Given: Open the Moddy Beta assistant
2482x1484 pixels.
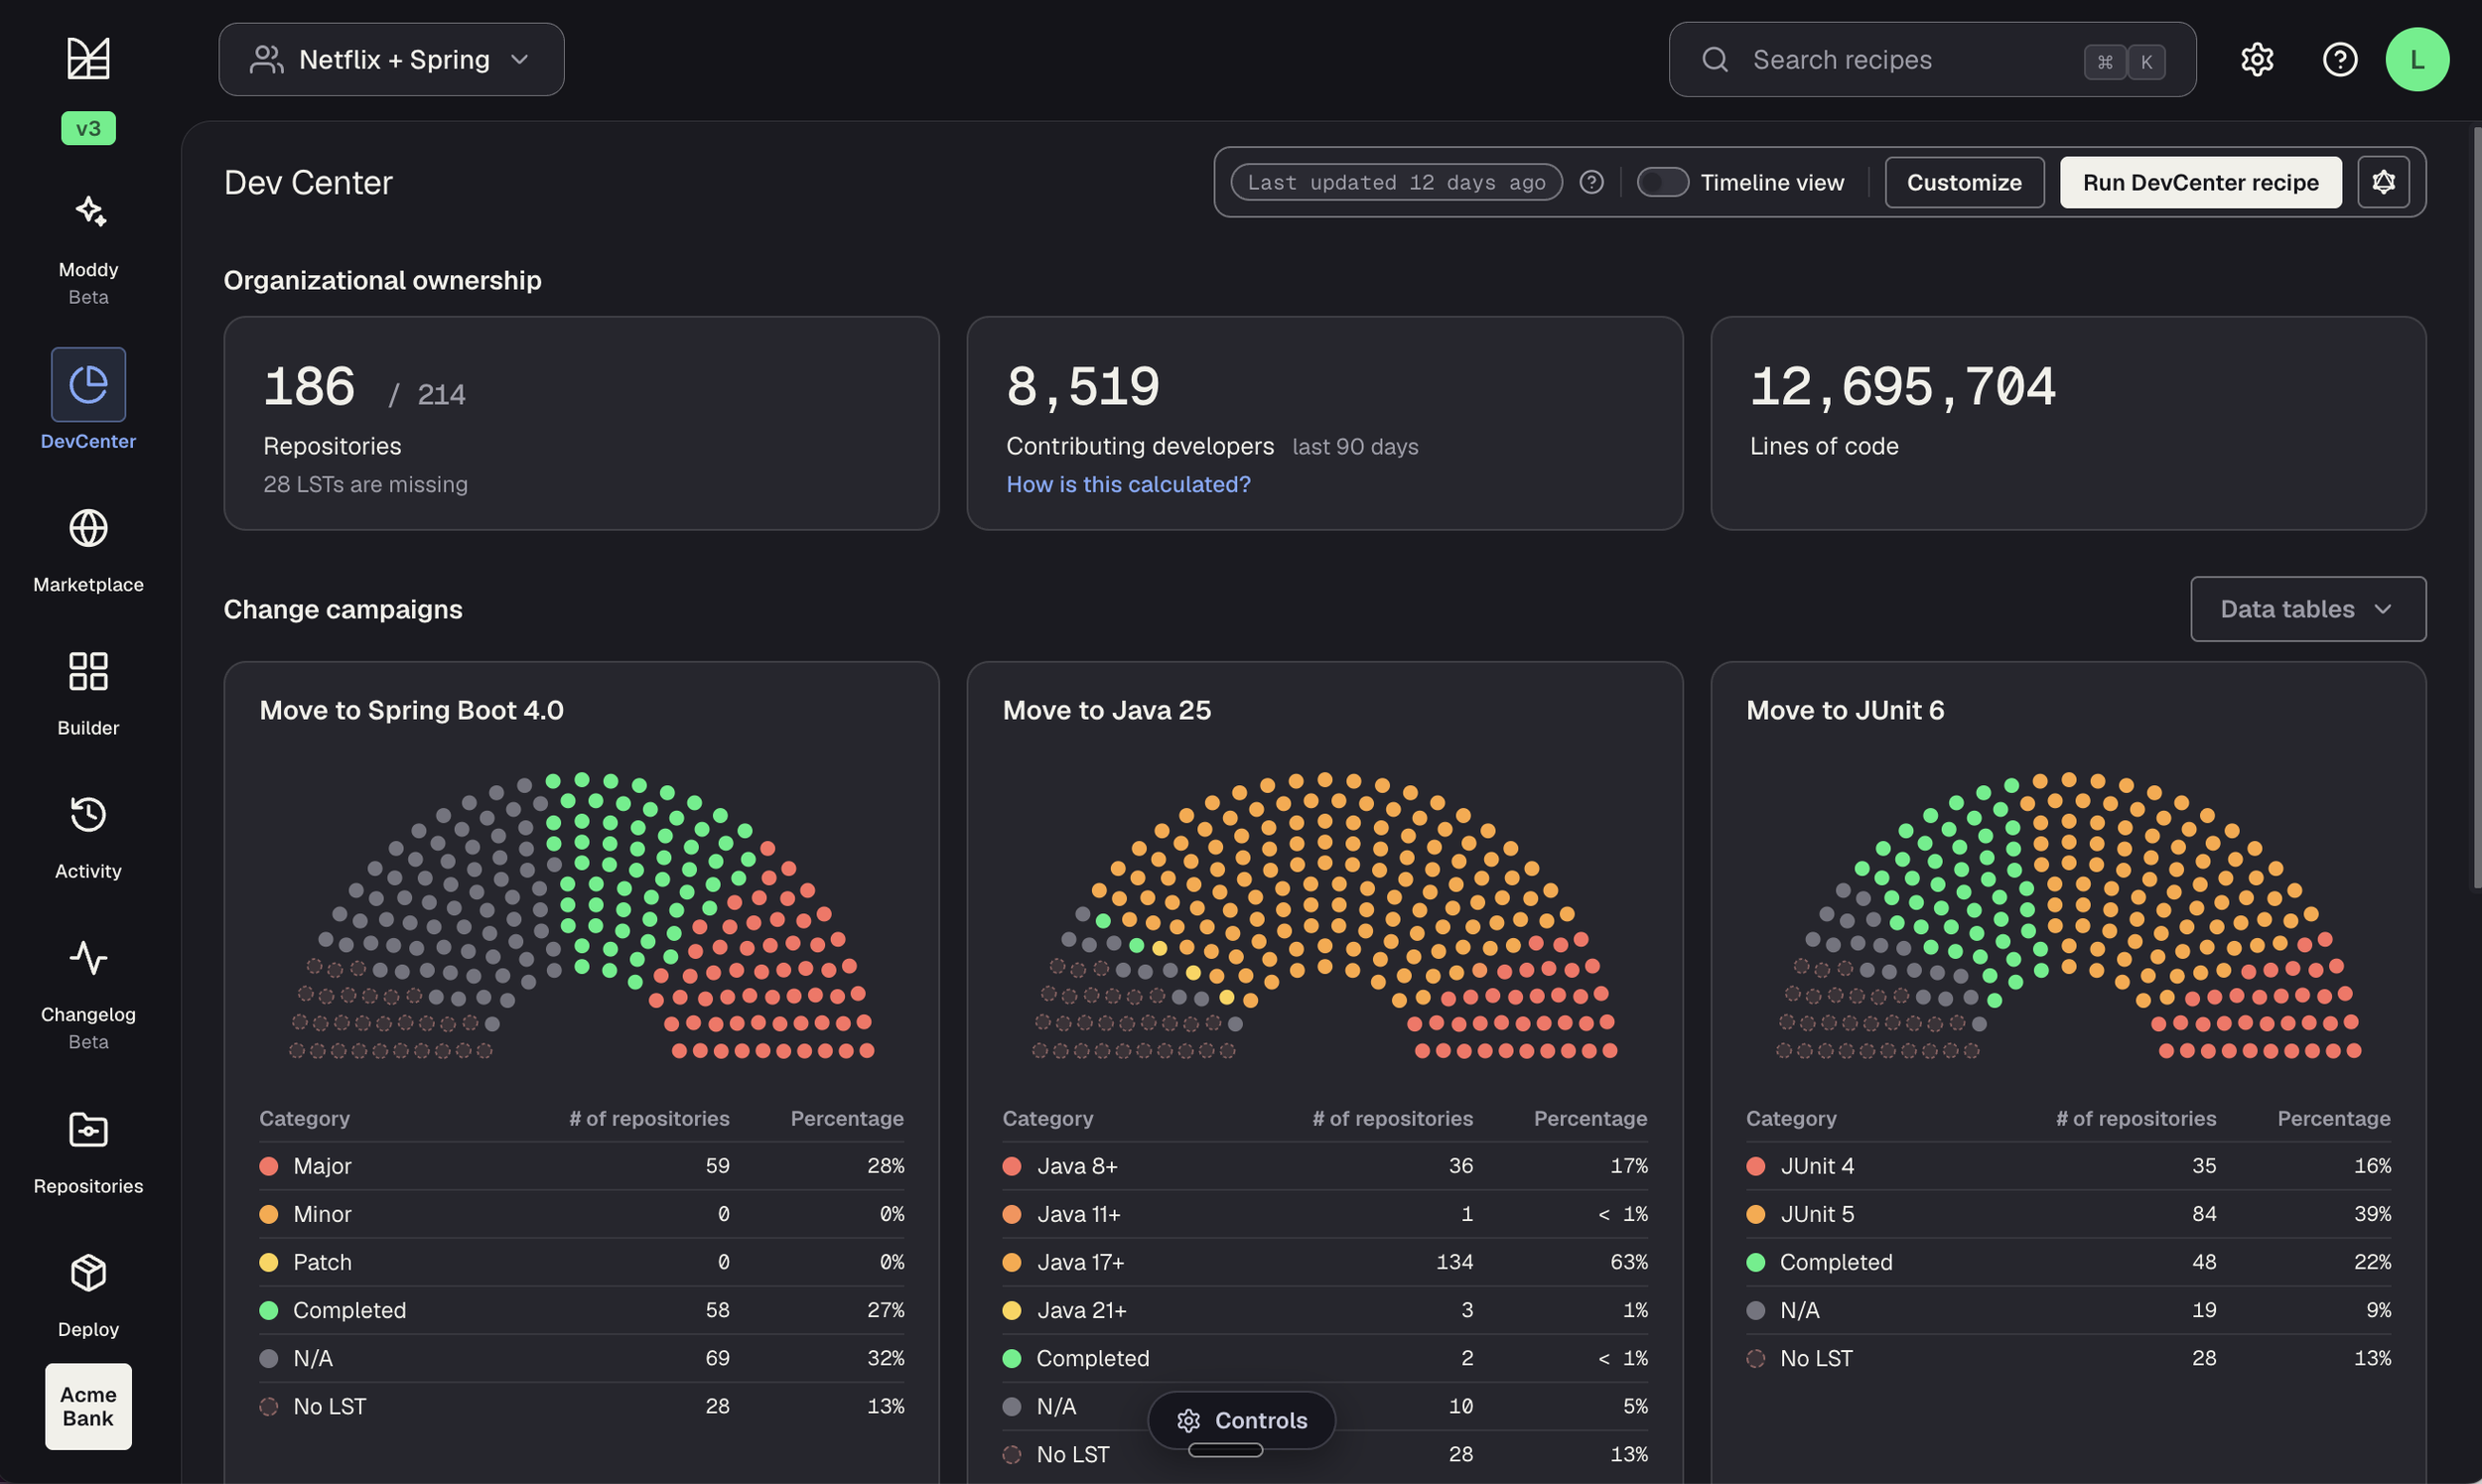Looking at the screenshot, I should click(89, 212).
